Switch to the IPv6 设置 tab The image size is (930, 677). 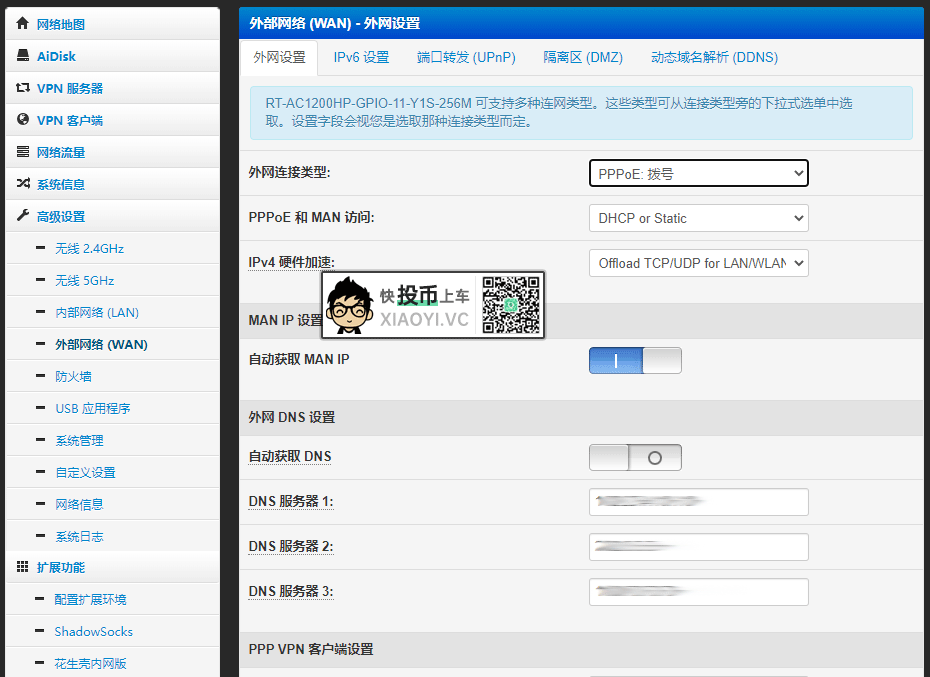tap(361, 58)
